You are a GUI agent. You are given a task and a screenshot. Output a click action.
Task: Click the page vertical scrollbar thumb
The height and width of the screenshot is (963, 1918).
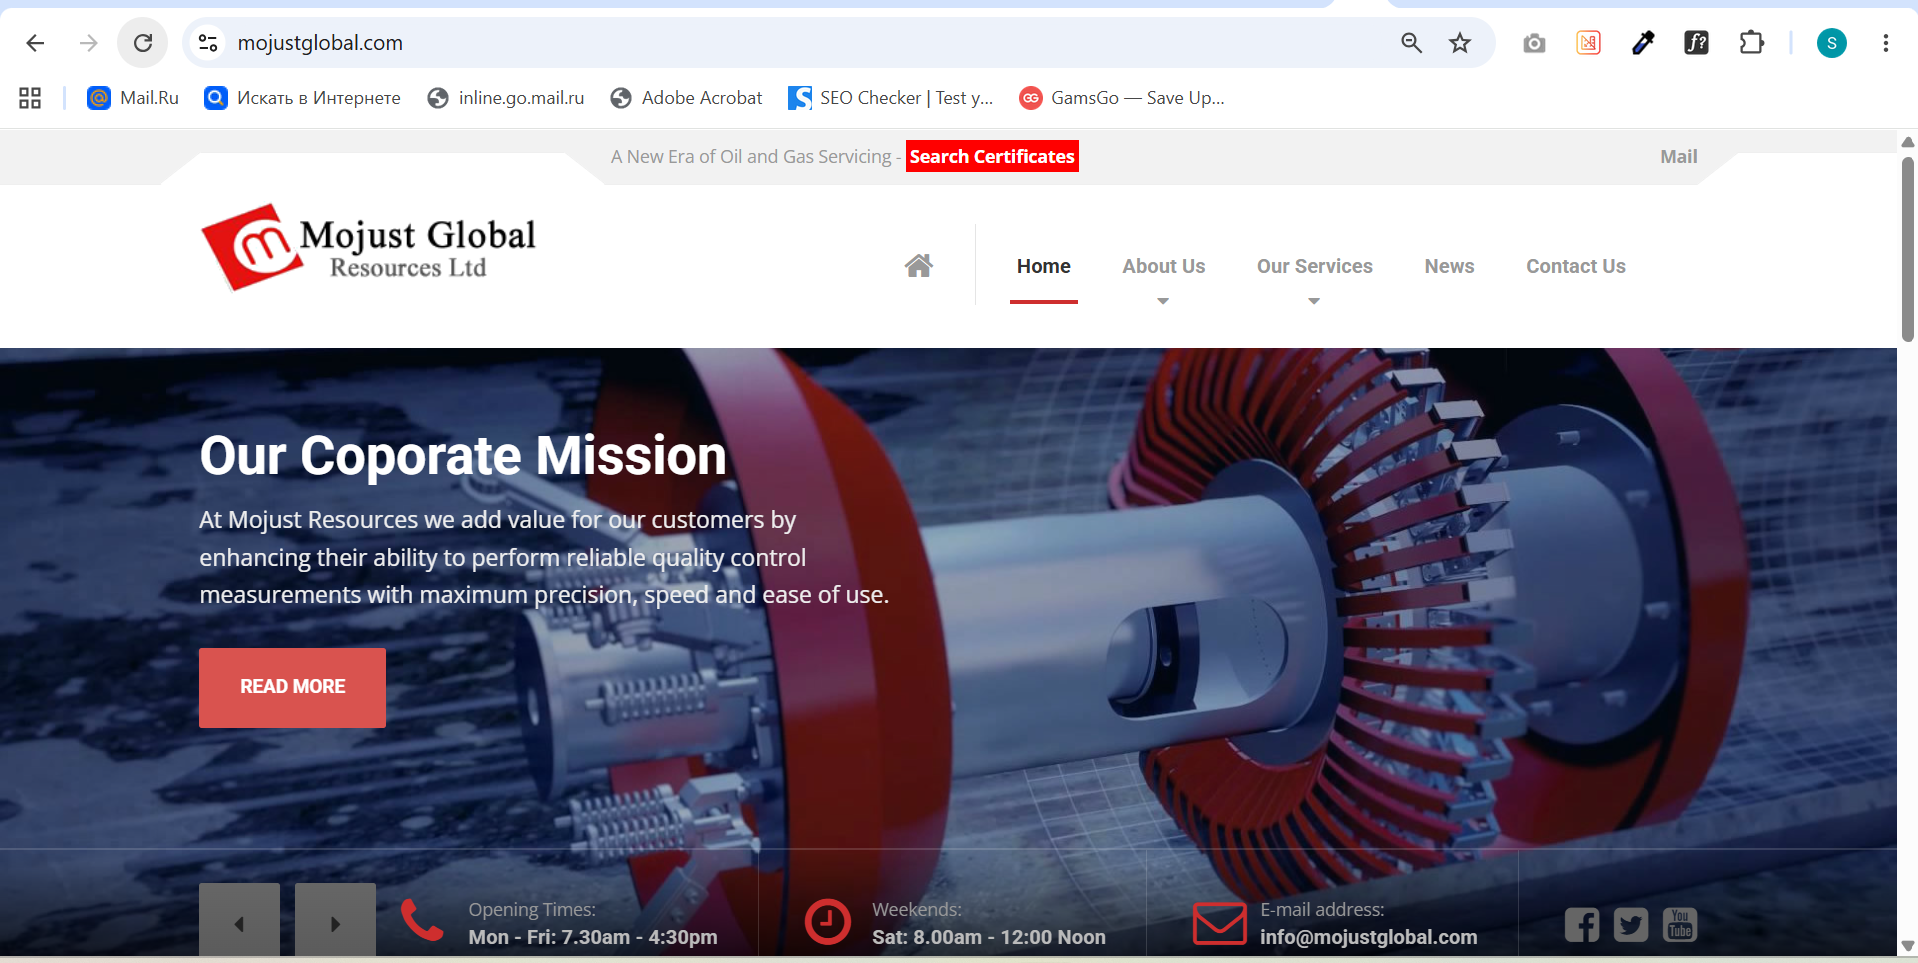pos(1907,249)
